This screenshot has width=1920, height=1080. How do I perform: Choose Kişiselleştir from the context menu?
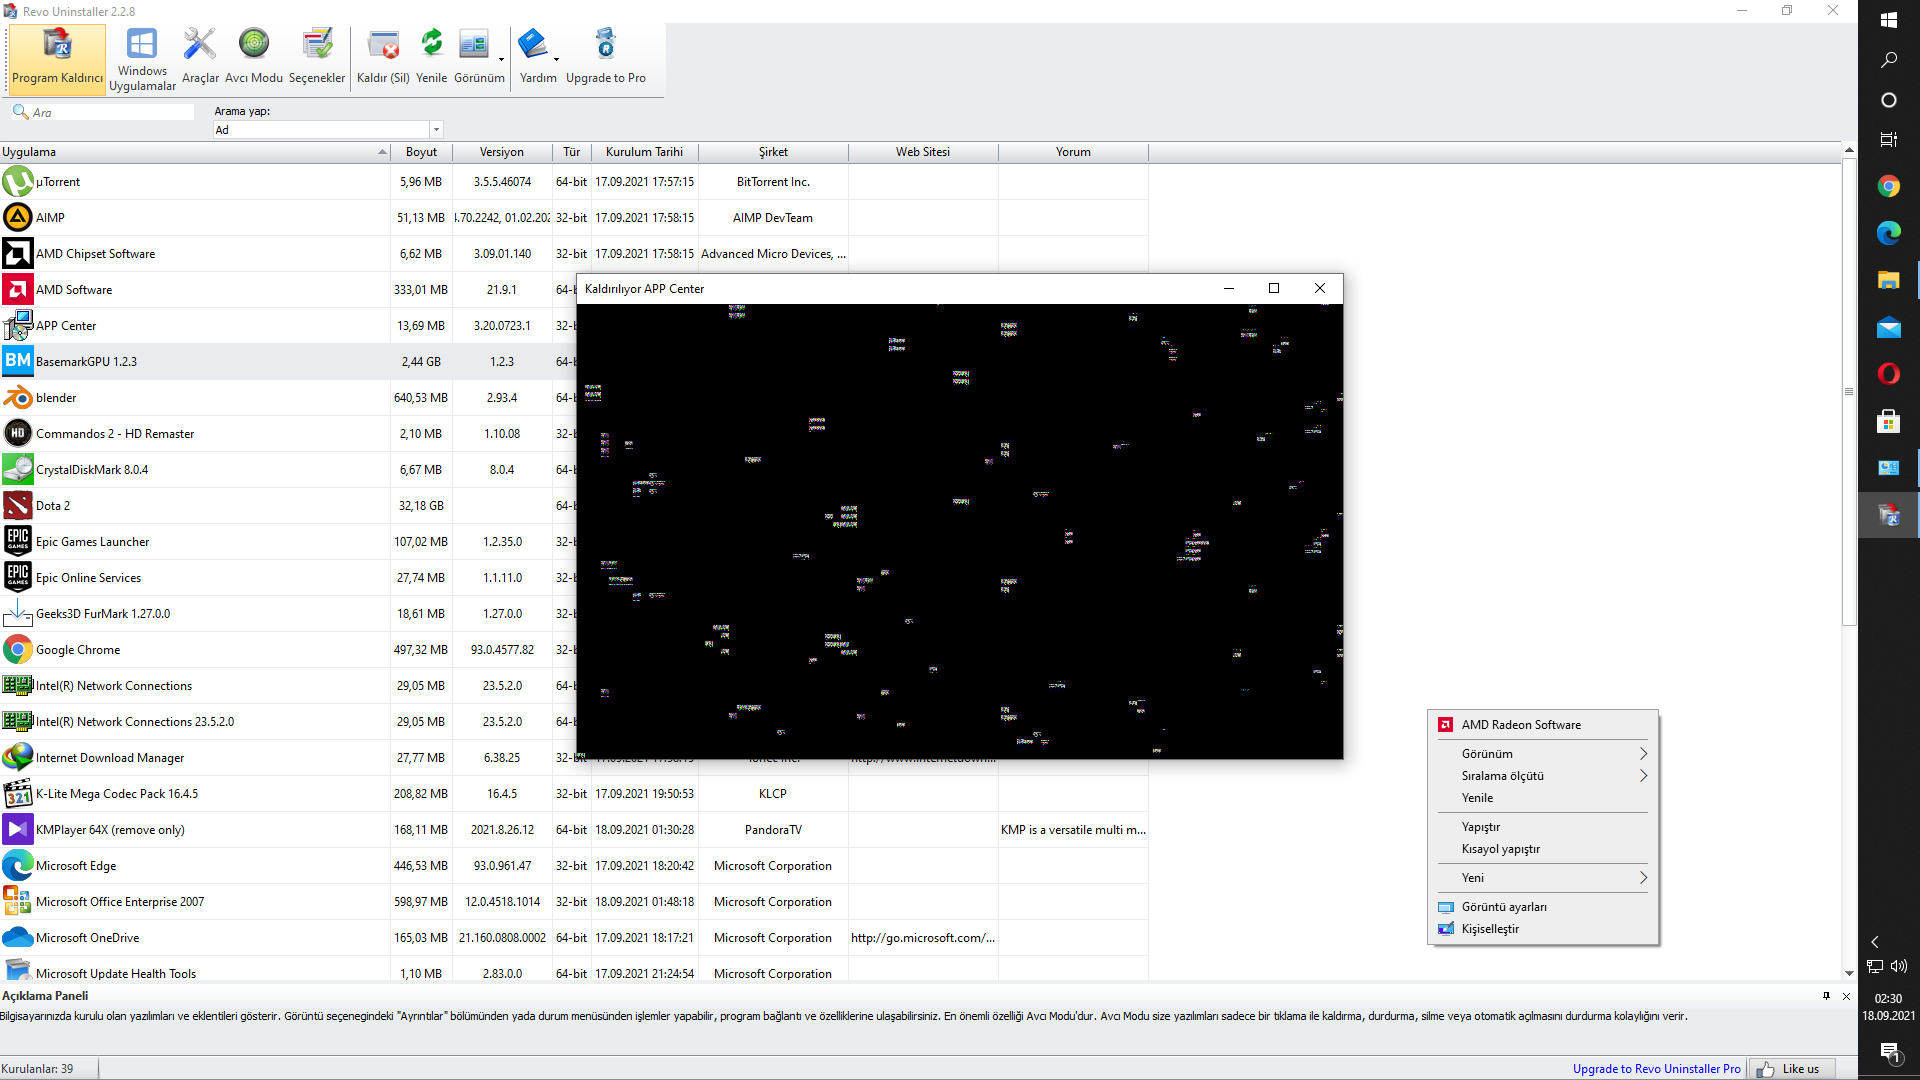click(1490, 929)
